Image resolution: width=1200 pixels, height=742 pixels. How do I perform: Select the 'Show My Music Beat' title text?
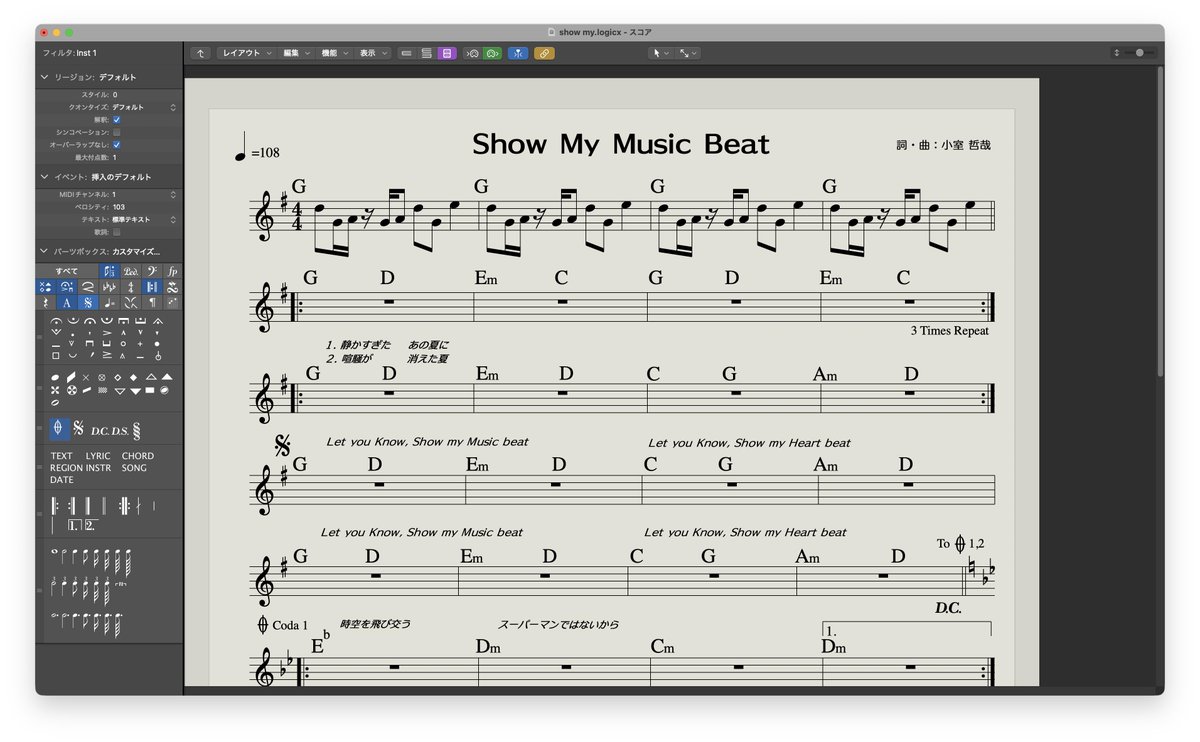[x=620, y=144]
